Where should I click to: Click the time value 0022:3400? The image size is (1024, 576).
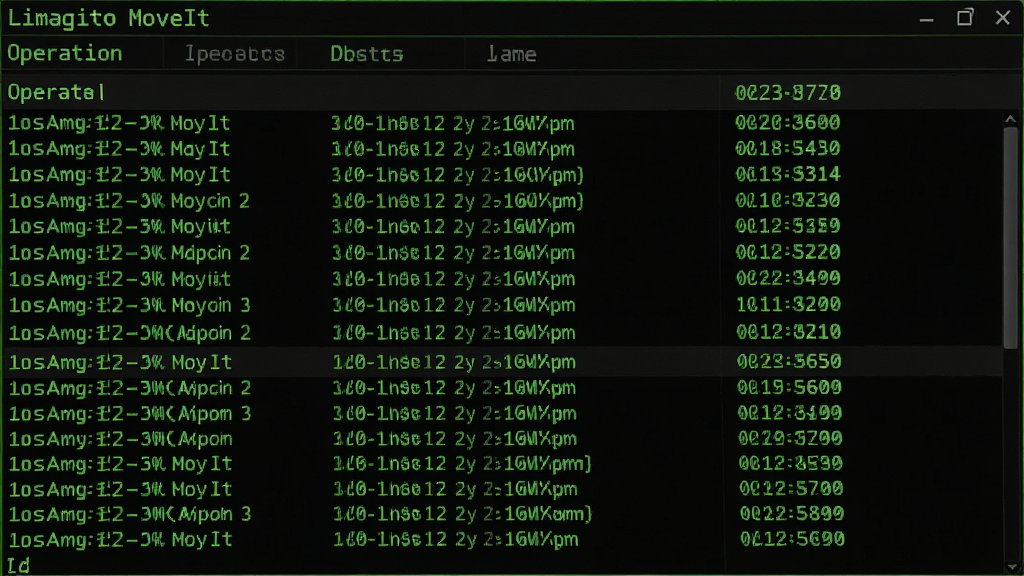tap(788, 278)
